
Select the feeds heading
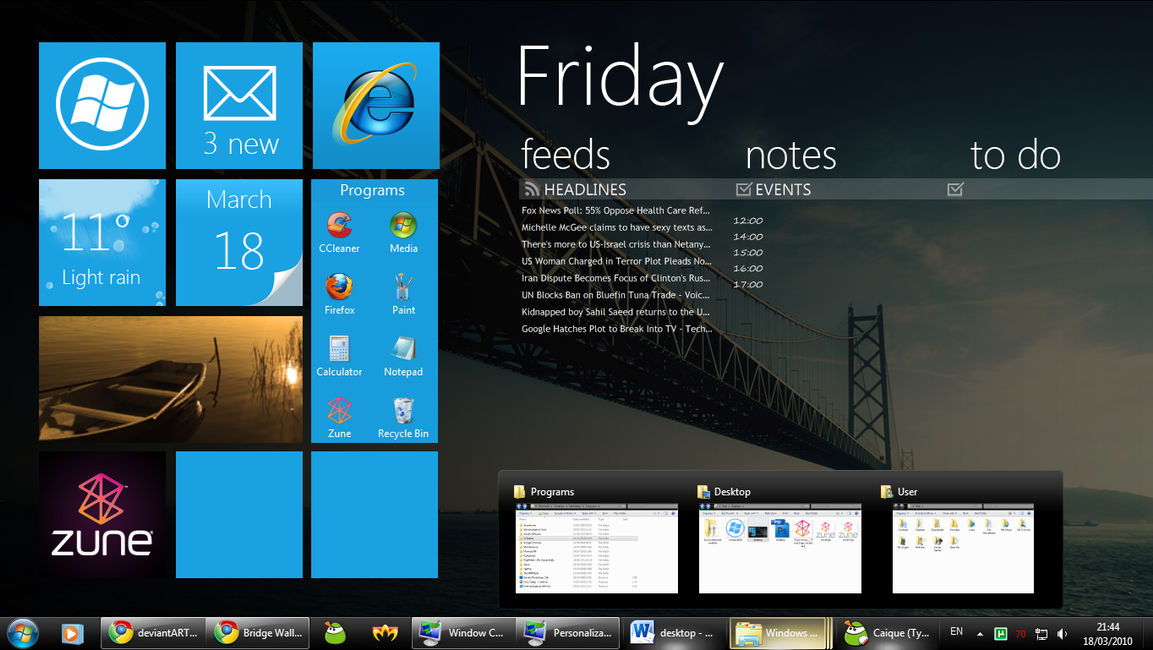pyautogui.click(x=565, y=155)
